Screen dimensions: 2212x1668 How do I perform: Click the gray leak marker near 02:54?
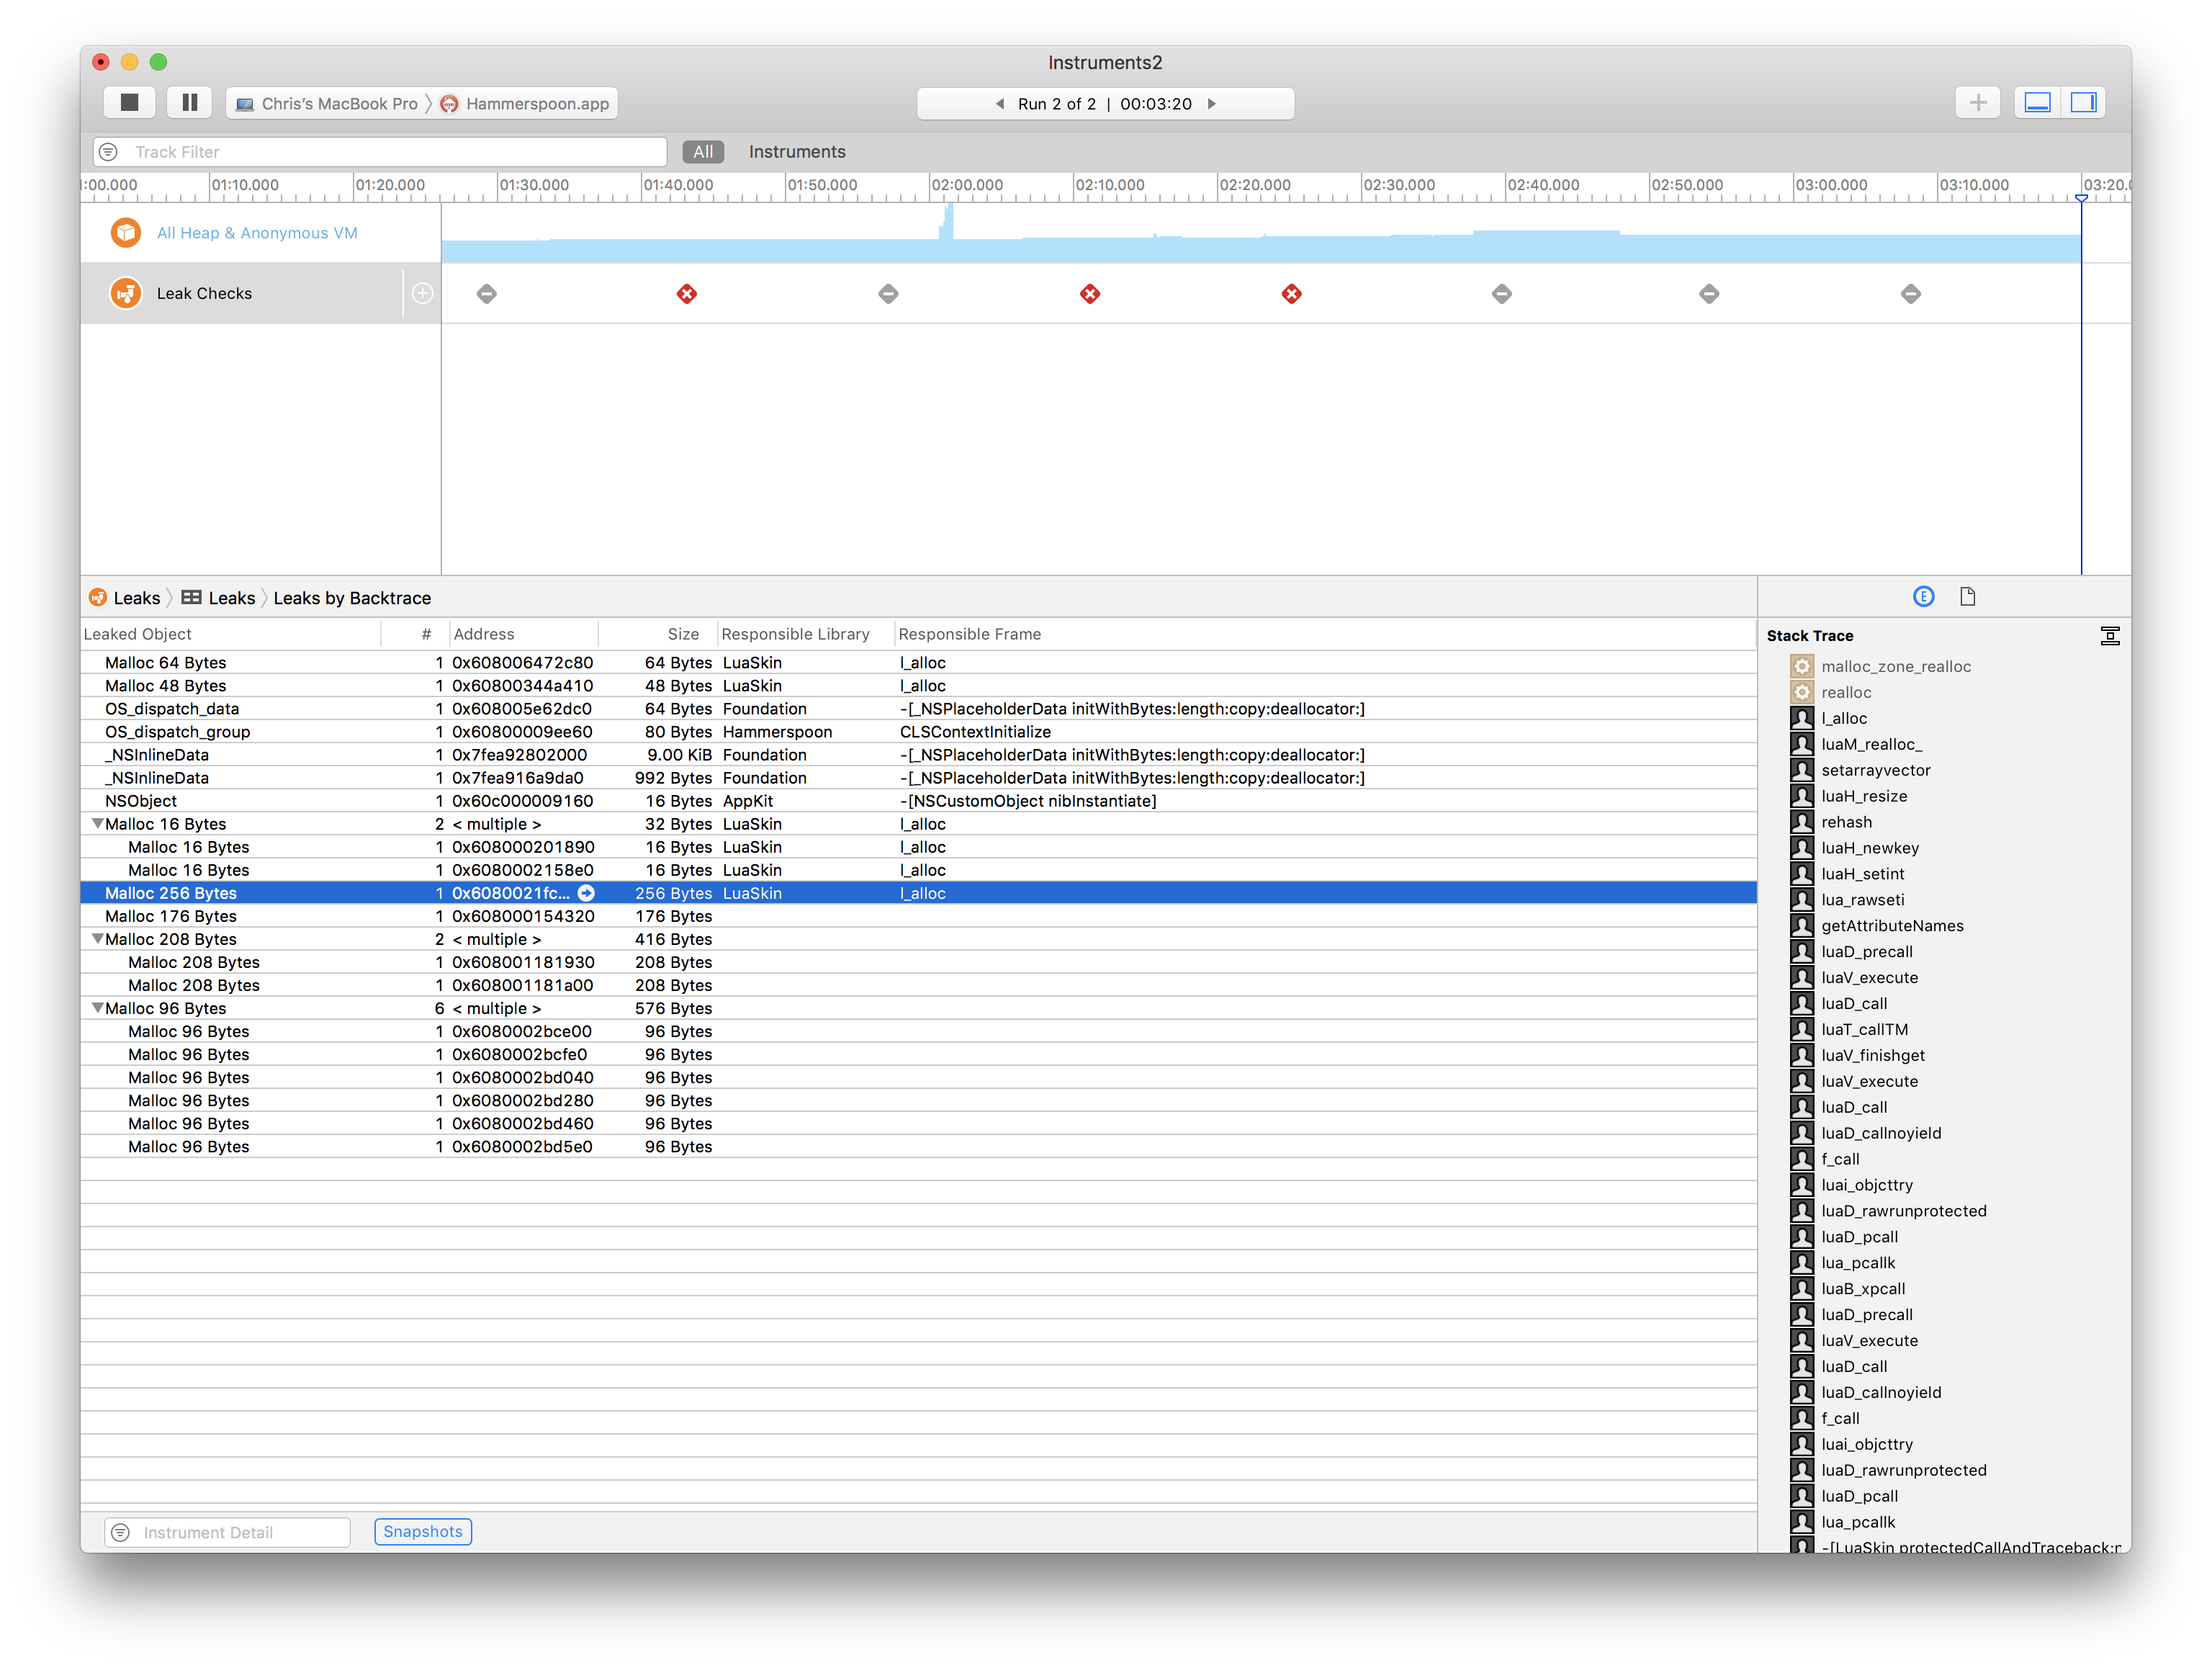pyautogui.click(x=1709, y=294)
